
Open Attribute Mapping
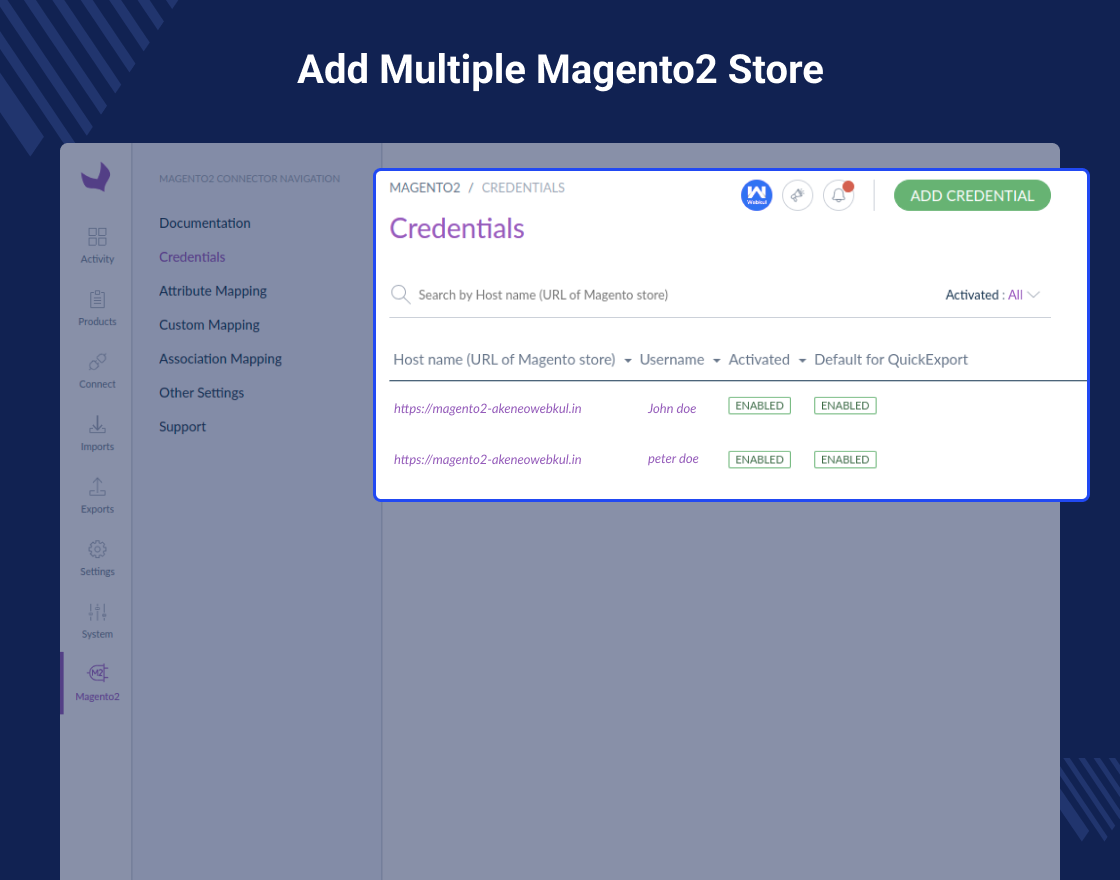coord(213,291)
